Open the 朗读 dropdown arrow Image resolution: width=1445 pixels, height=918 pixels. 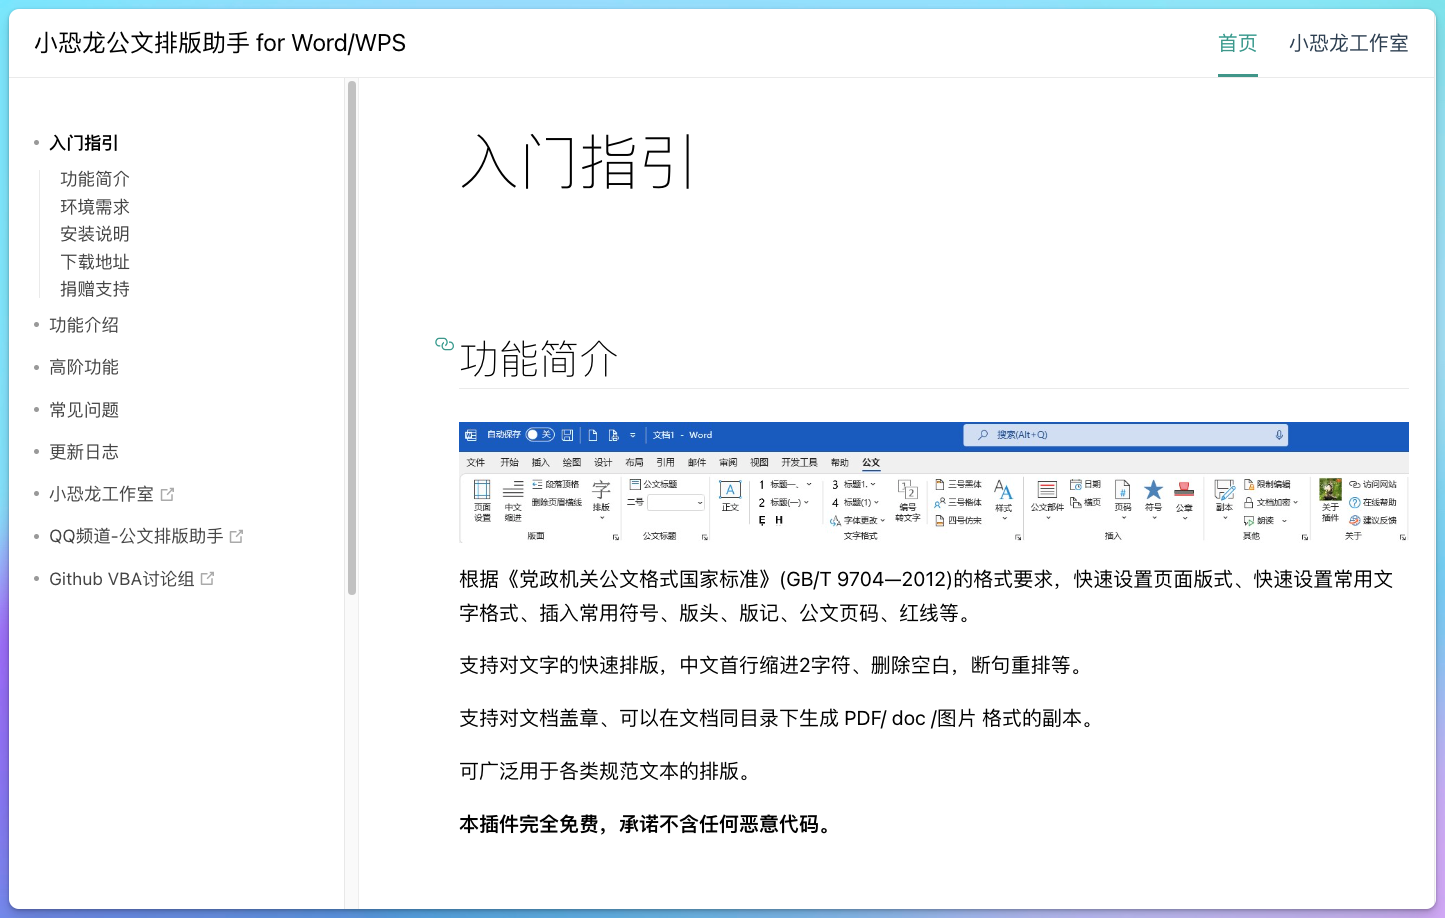coord(1283,520)
